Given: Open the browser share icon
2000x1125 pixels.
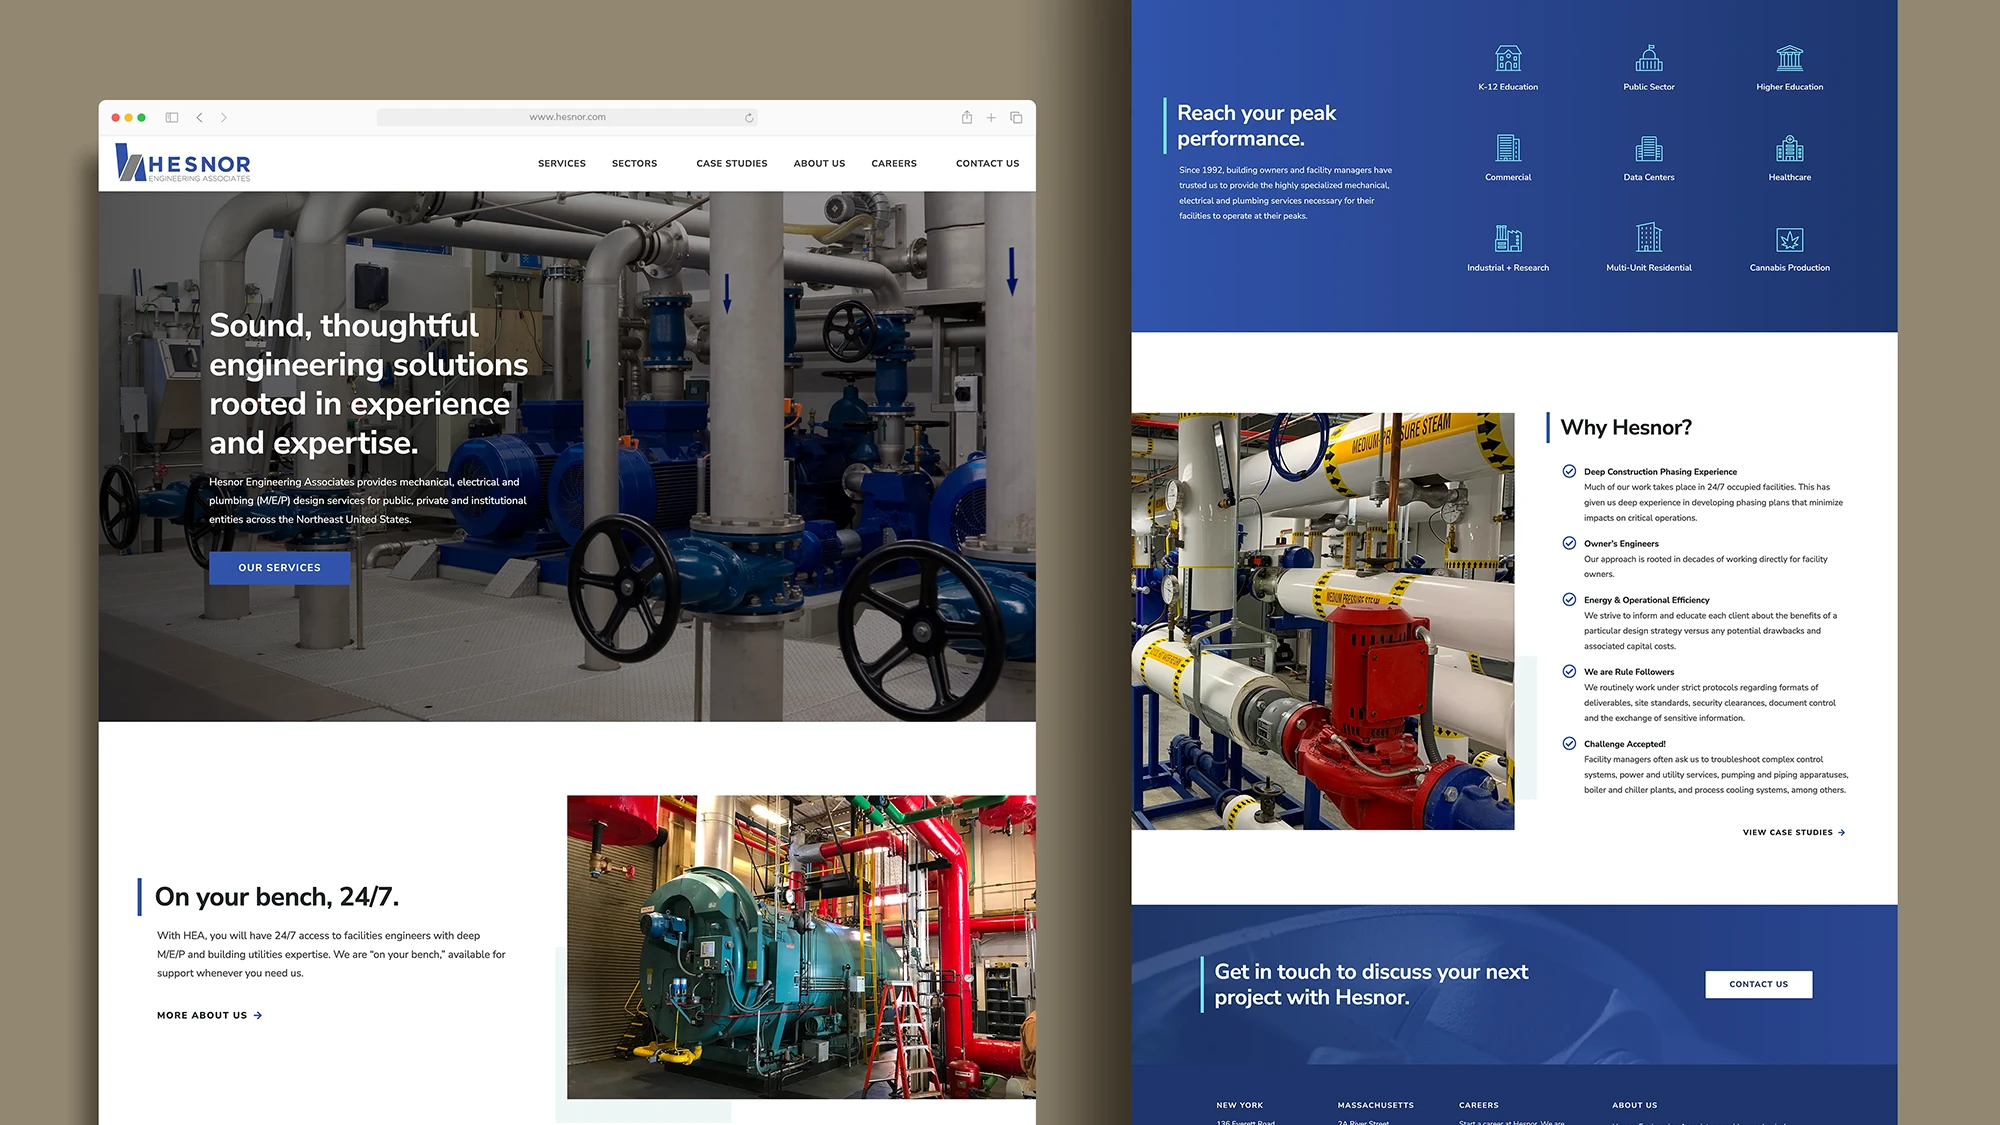Looking at the screenshot, I should 967,117.
